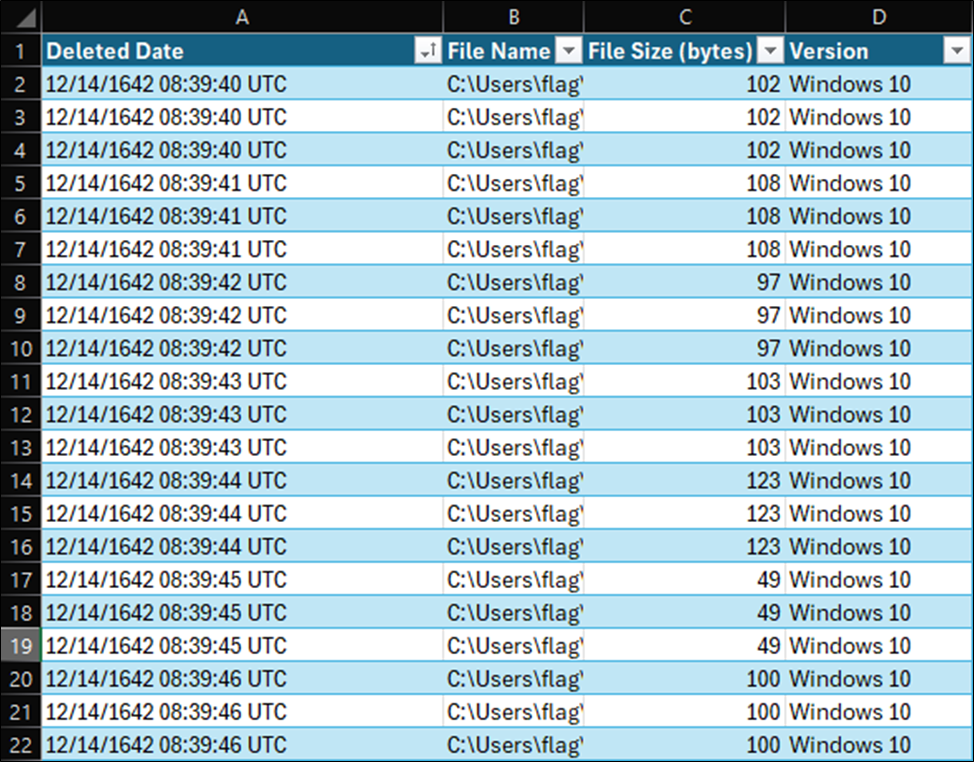Click the Deleted Date header cell

coord(220,51)
